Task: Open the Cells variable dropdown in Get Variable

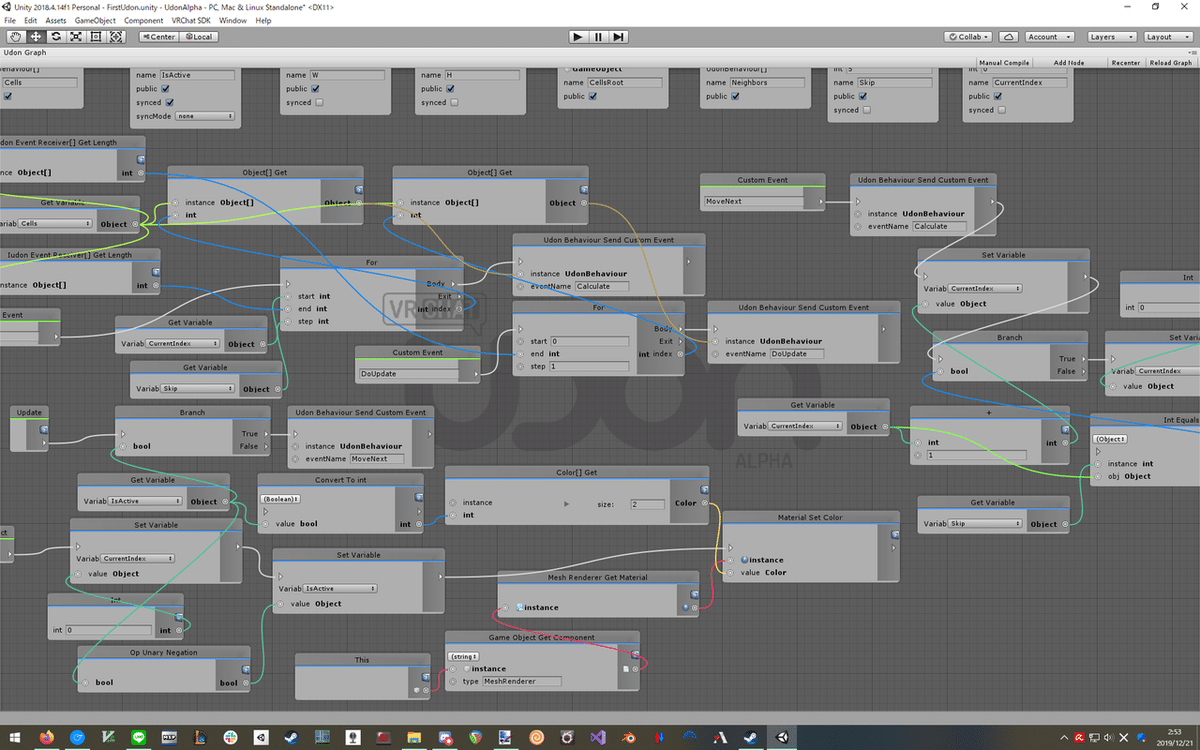Action: [55, 224]
